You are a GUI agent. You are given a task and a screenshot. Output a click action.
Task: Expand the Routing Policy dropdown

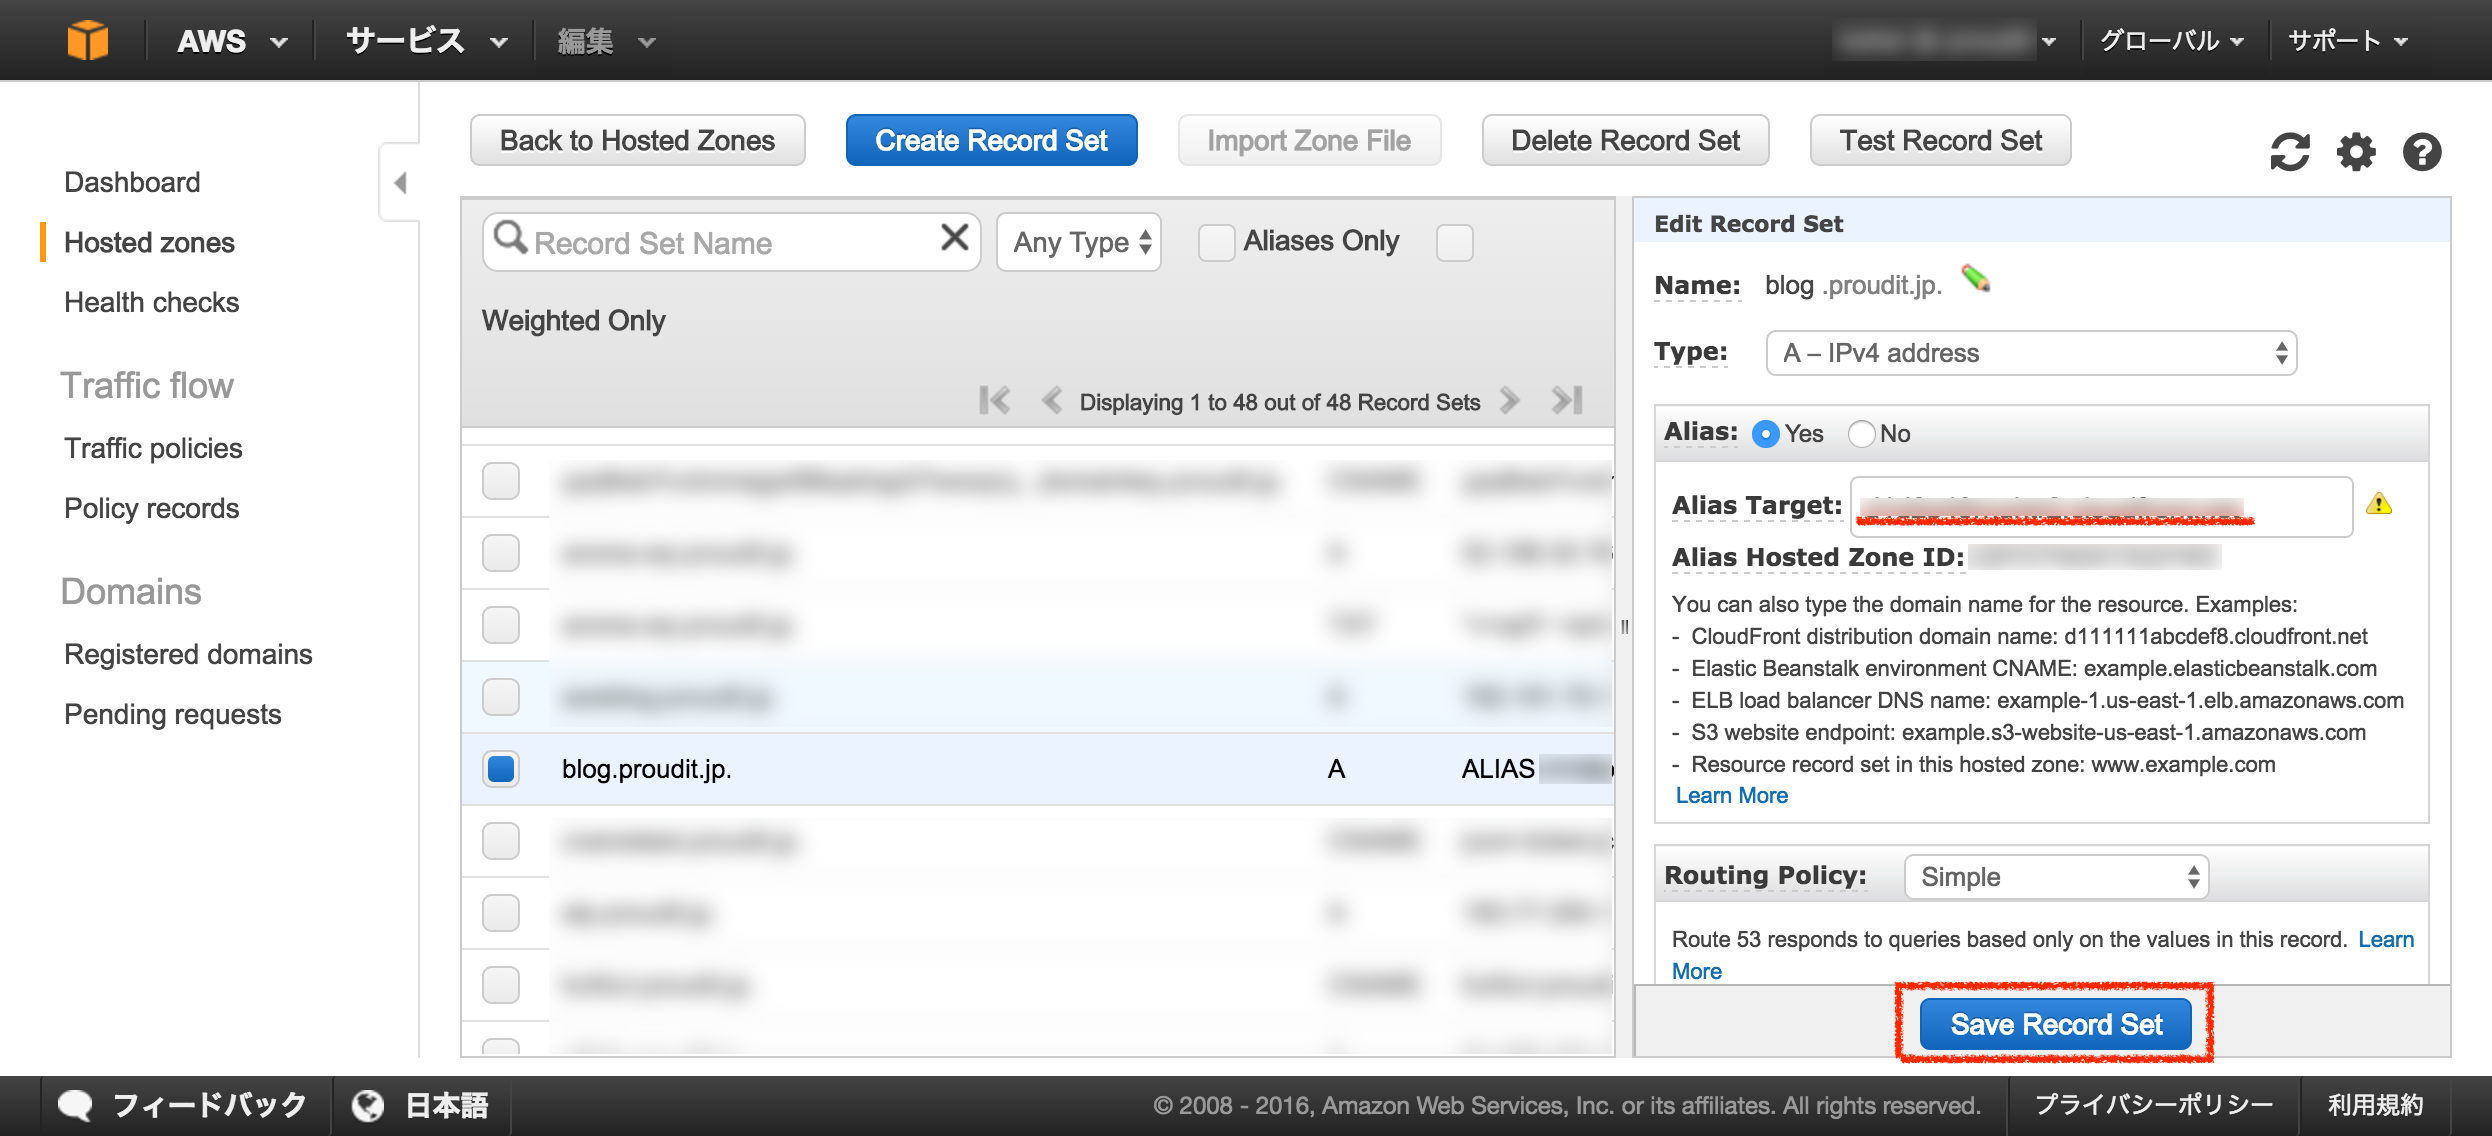pyautogui.click(x=2056, y=877)
